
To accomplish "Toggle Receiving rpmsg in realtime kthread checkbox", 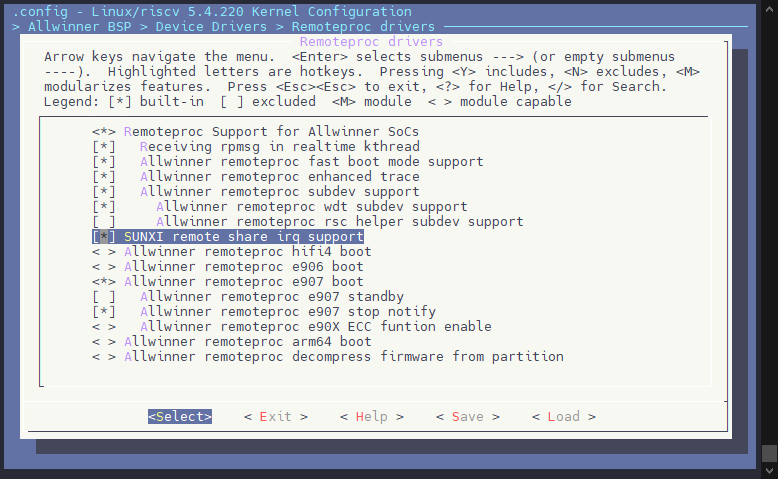I will point(104,147).
